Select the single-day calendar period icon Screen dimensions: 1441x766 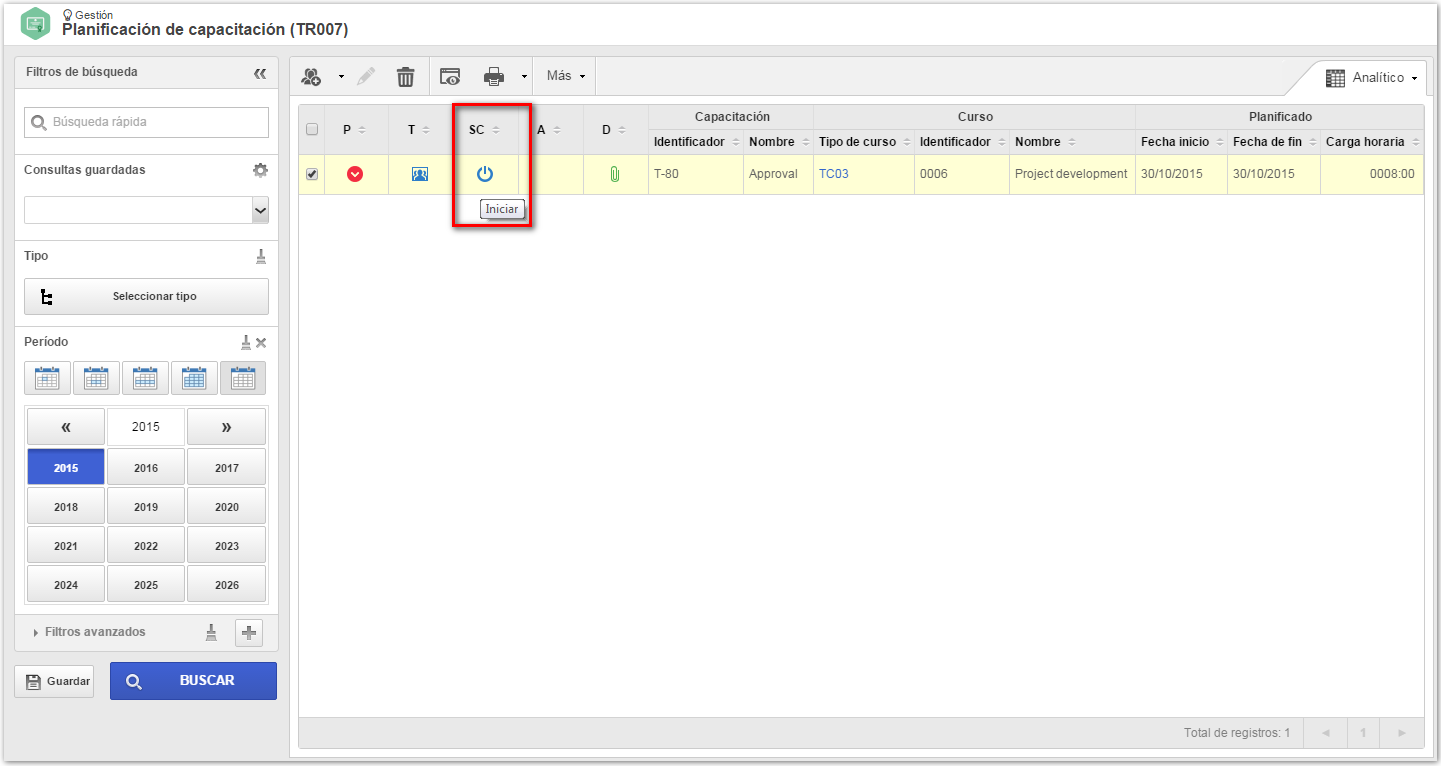[47, 378]
